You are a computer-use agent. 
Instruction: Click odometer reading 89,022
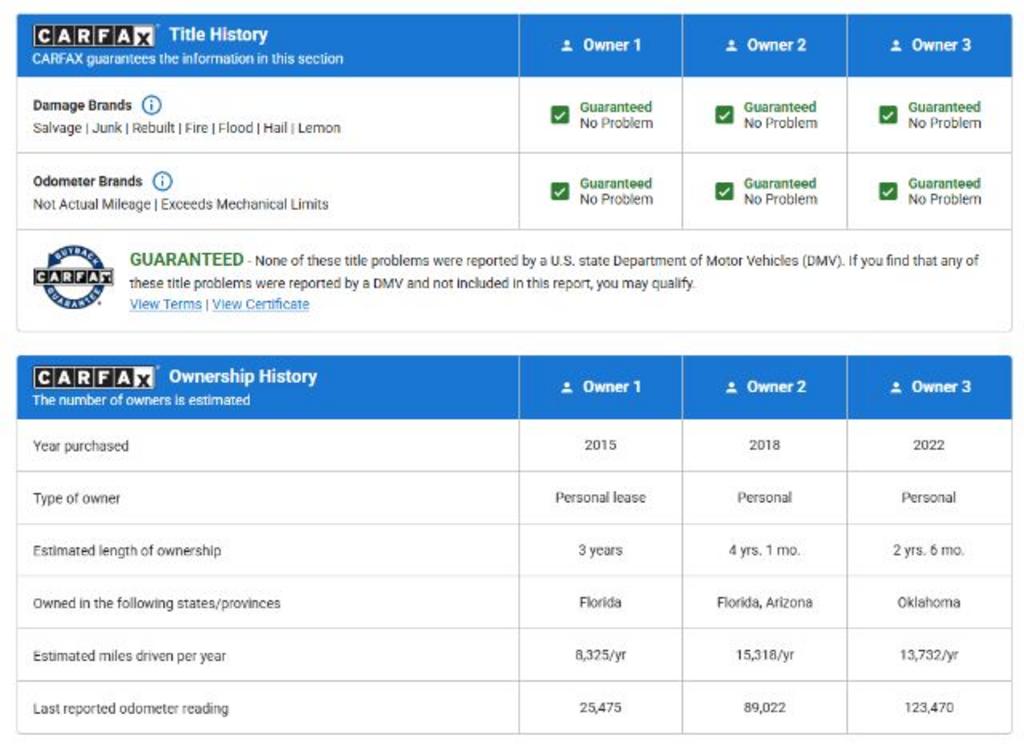coord(765,707)
